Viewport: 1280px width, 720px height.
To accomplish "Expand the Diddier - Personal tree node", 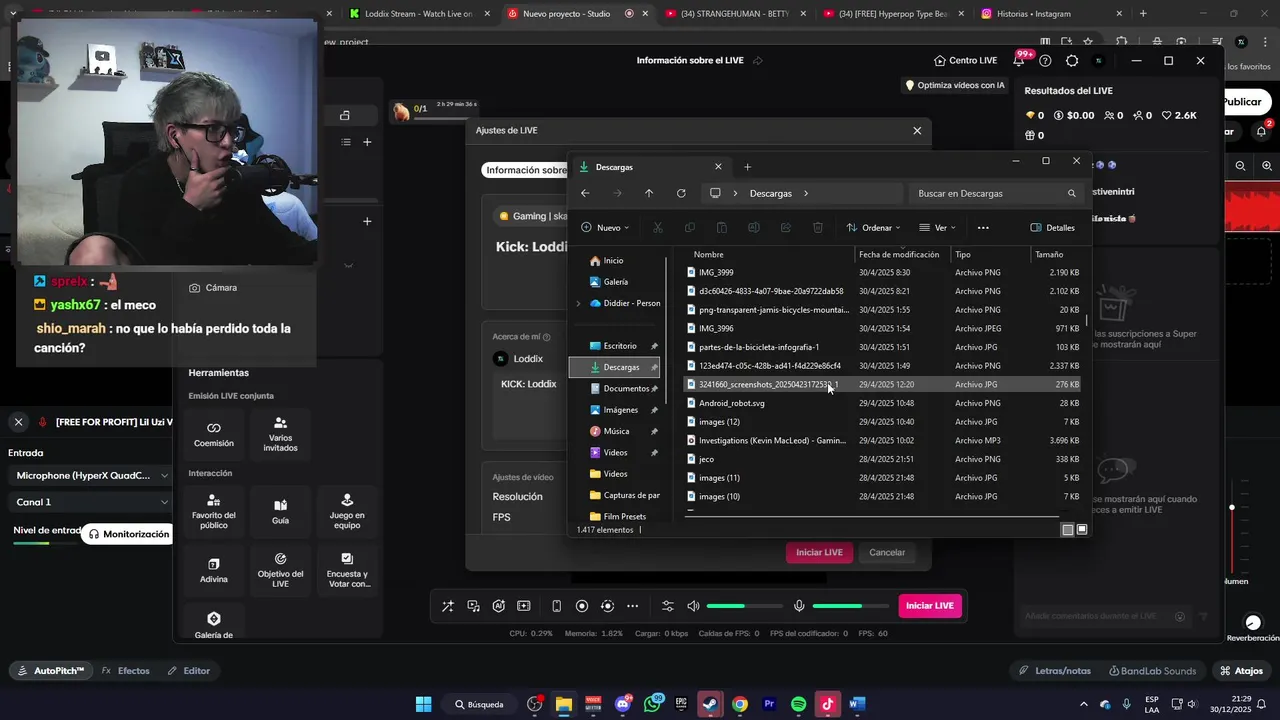I will coord(578,303).
